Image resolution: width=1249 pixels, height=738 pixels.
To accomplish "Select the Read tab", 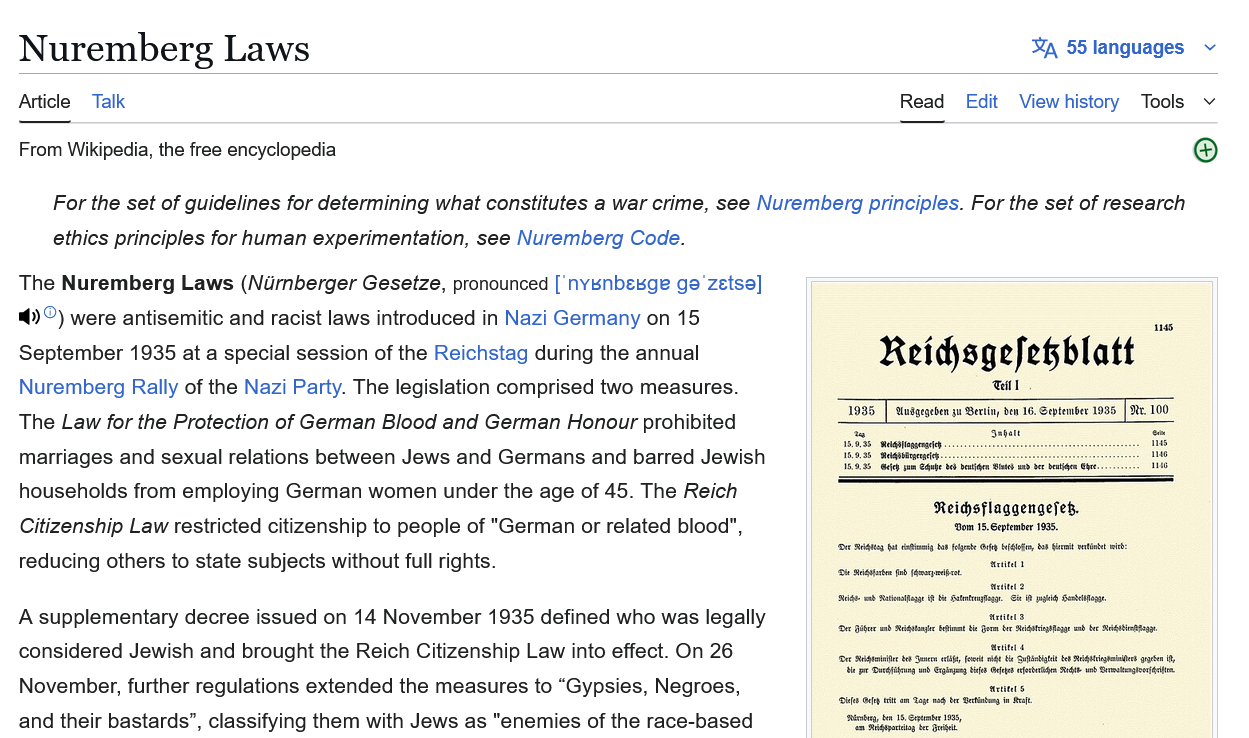I will (x=921, y=101).
